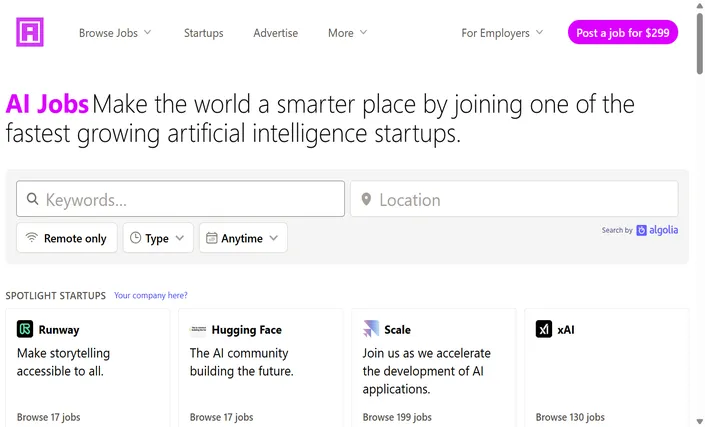This screenshot has height=427, width=705.
Task: Click the Runway company logo icon
Action: click(x=25, y=329)
